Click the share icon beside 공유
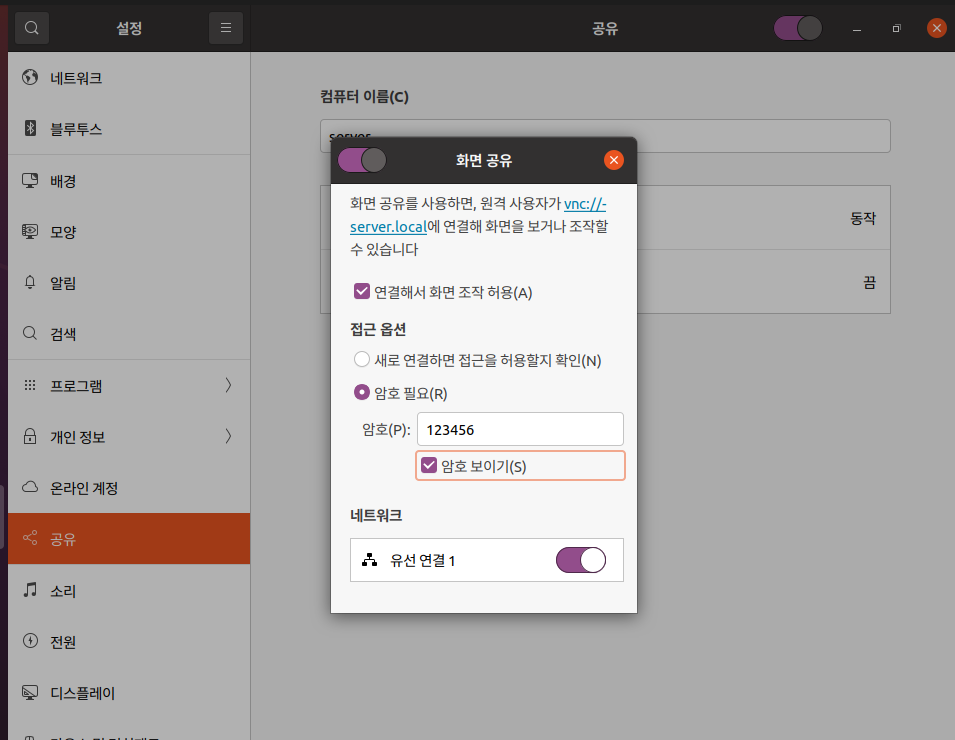The height and width of the screenshot is (740, 955). pos(30,538)
